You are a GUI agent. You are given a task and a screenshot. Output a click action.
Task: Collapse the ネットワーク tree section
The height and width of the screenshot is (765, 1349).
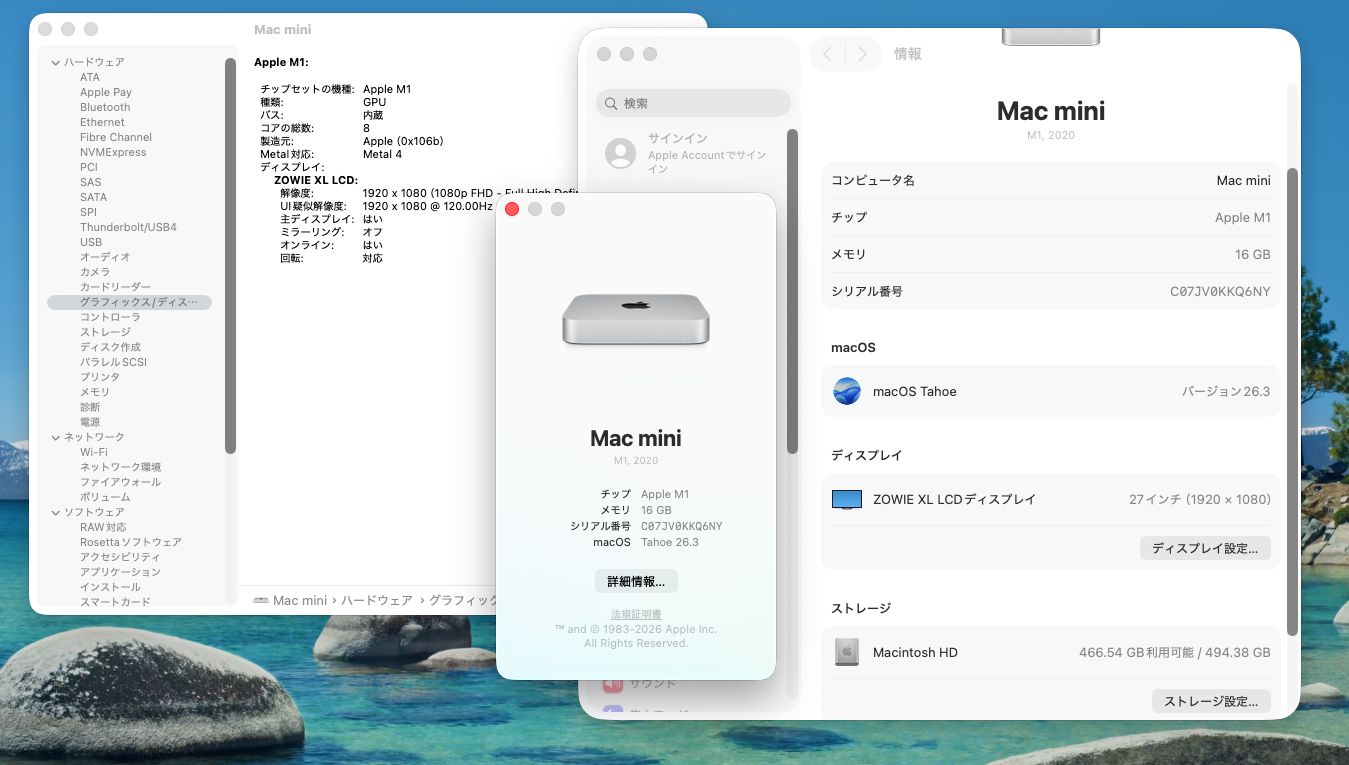[x=55, y=437]
